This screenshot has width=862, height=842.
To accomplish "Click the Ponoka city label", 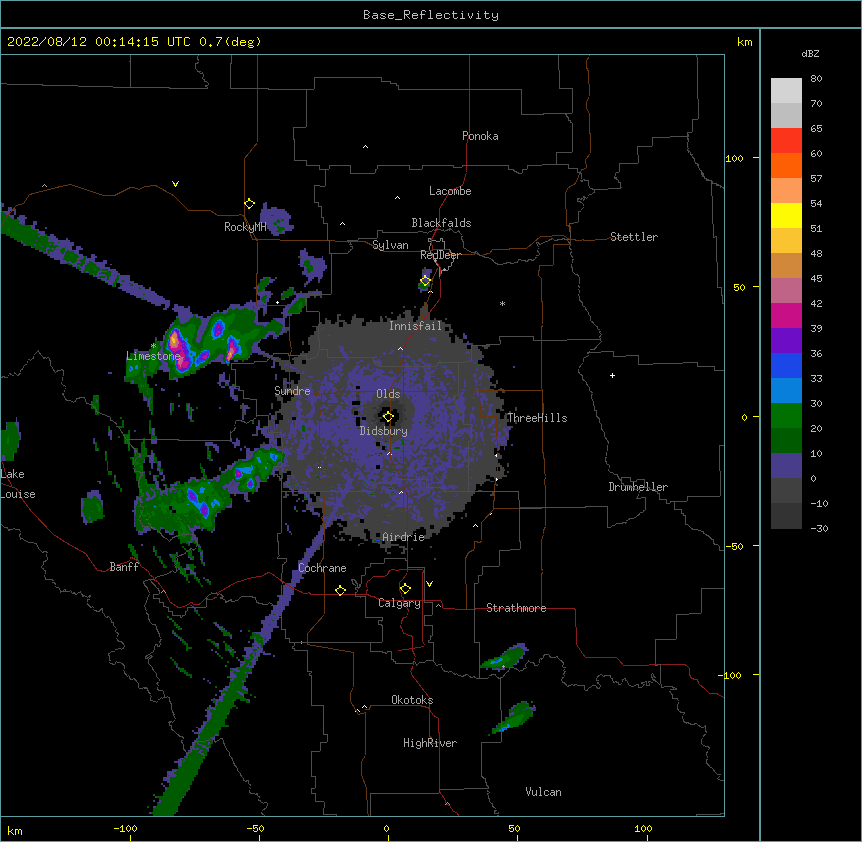I will click(x=480, y=136).
